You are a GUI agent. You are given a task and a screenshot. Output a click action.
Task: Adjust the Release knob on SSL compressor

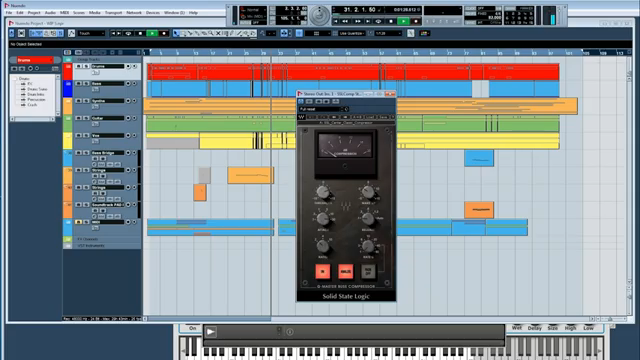click(x=368, y=219)
